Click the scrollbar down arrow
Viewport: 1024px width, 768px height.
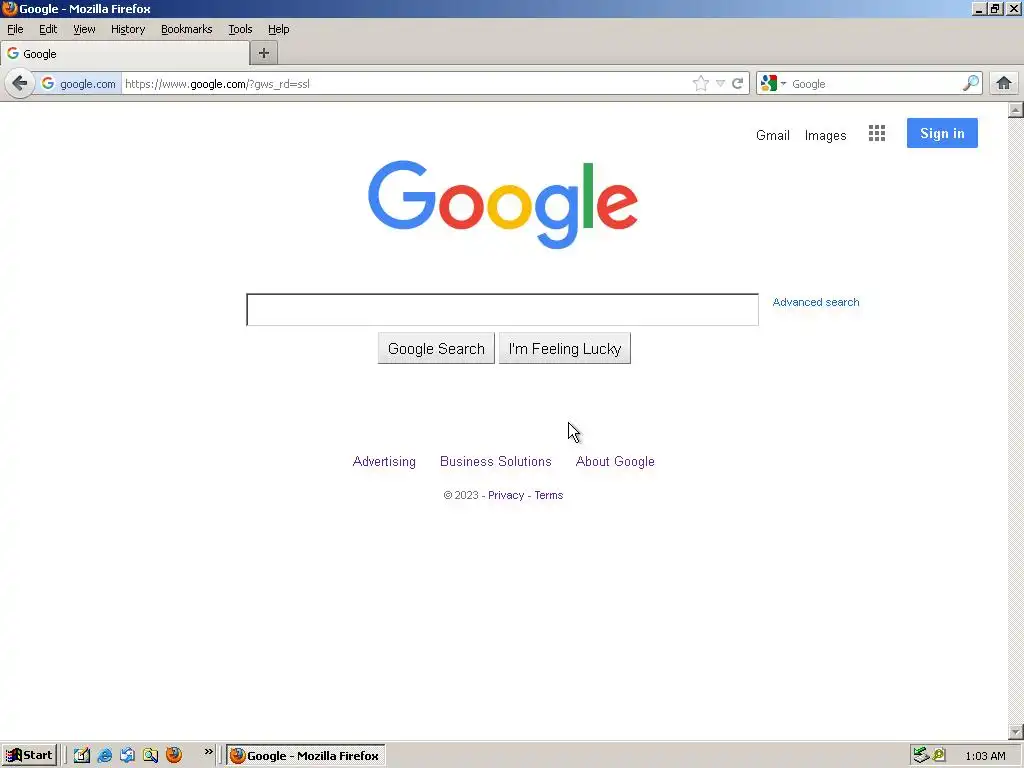(x=1016, y=731)
